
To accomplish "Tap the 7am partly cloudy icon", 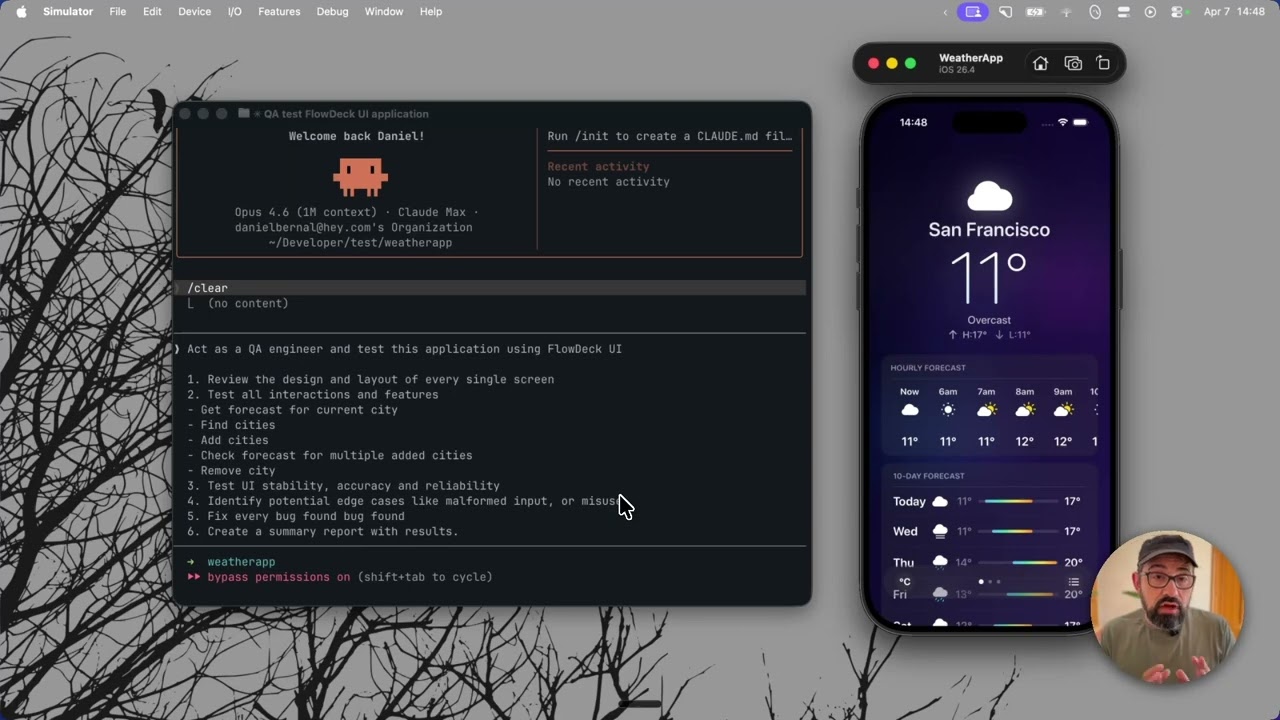I will (x=986, y=410).
